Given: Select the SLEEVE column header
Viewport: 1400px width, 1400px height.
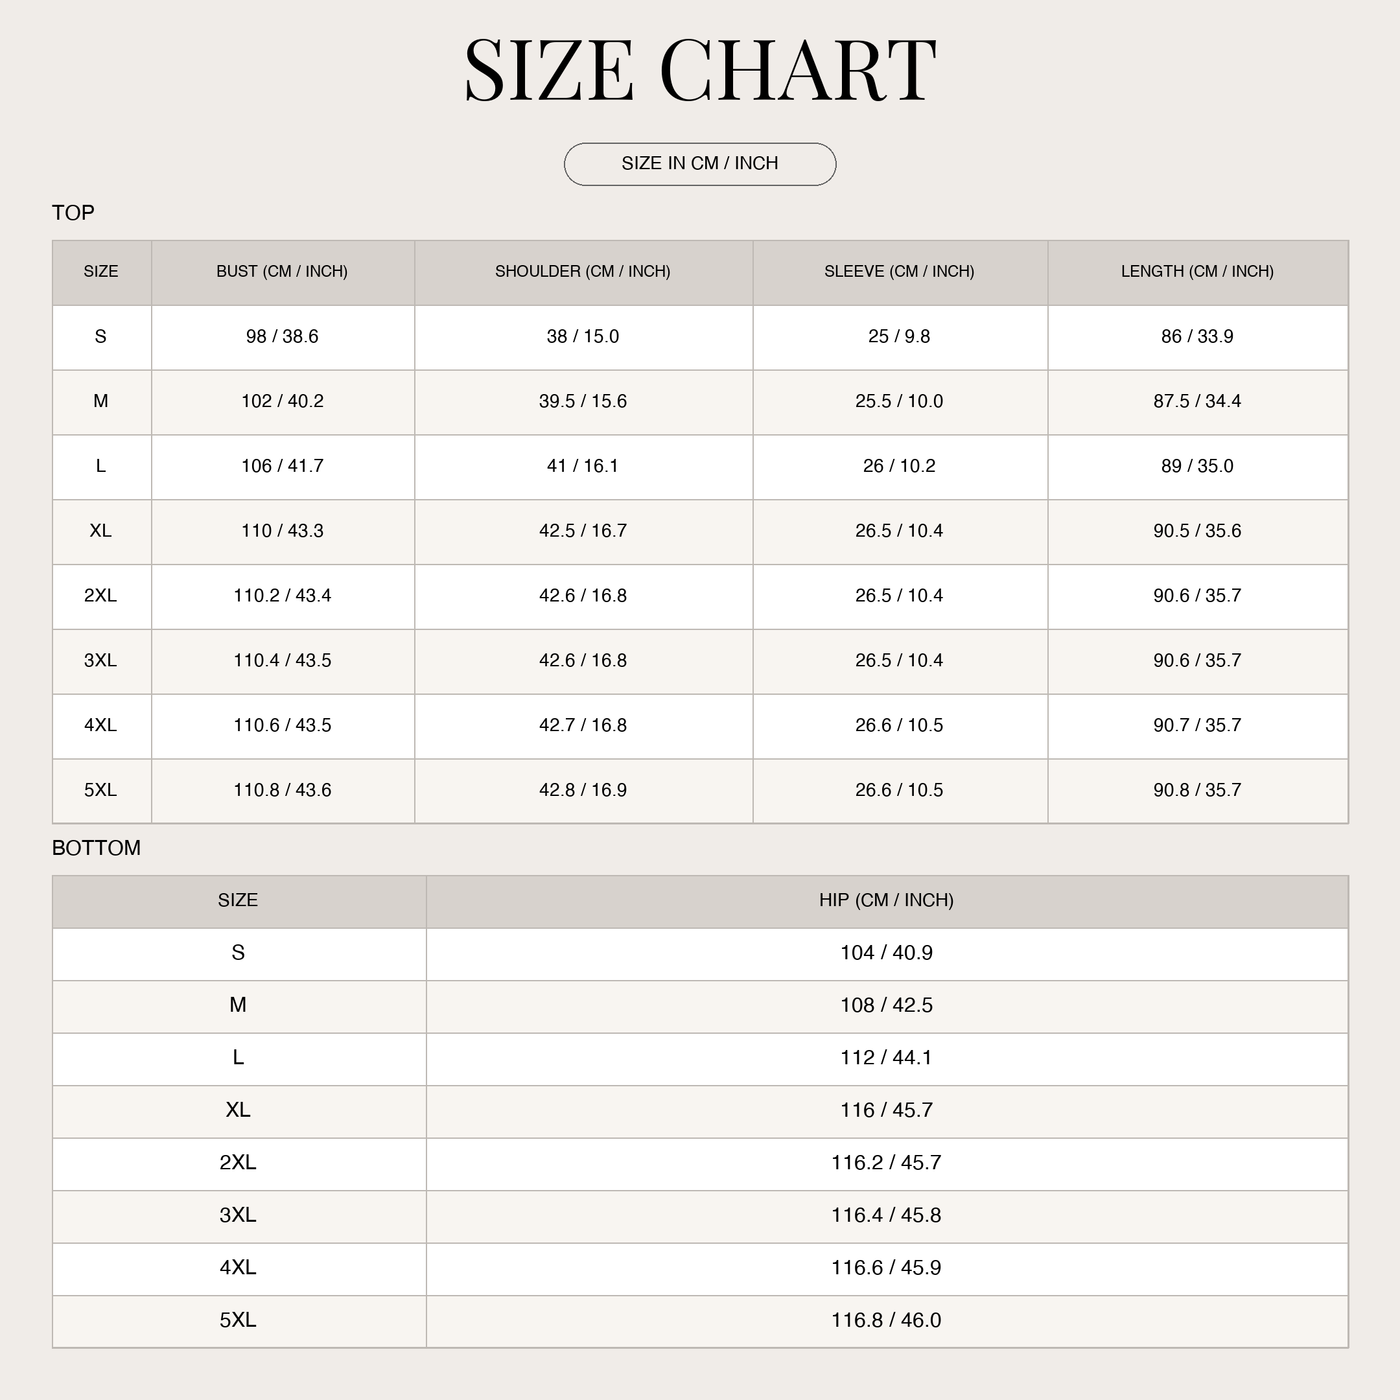Looking at the screenshot, I should pyautogui.click(x=899, y=272).
